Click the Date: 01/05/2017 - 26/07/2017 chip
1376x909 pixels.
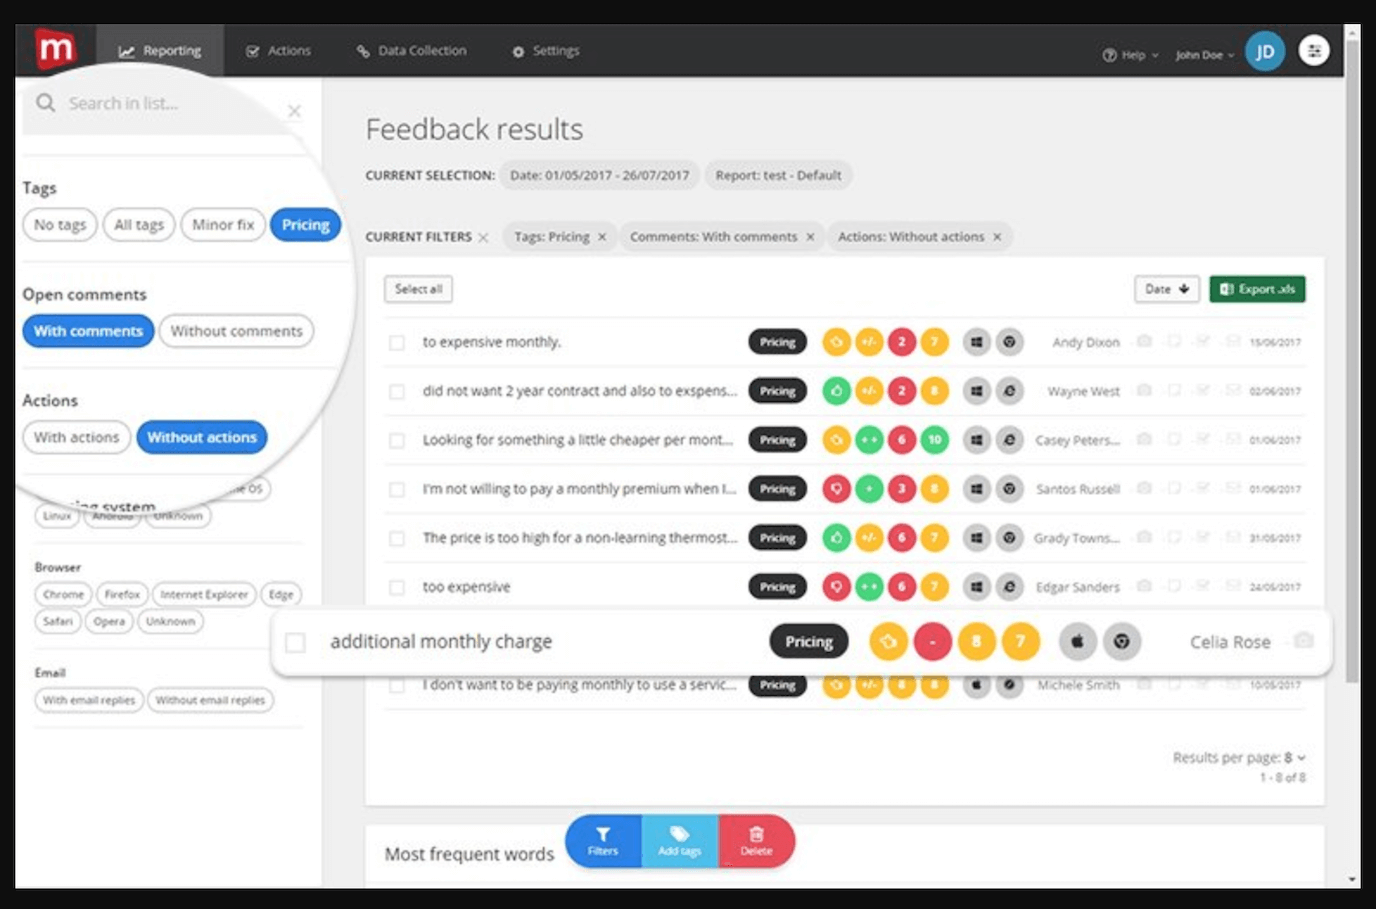click(599, 175)
